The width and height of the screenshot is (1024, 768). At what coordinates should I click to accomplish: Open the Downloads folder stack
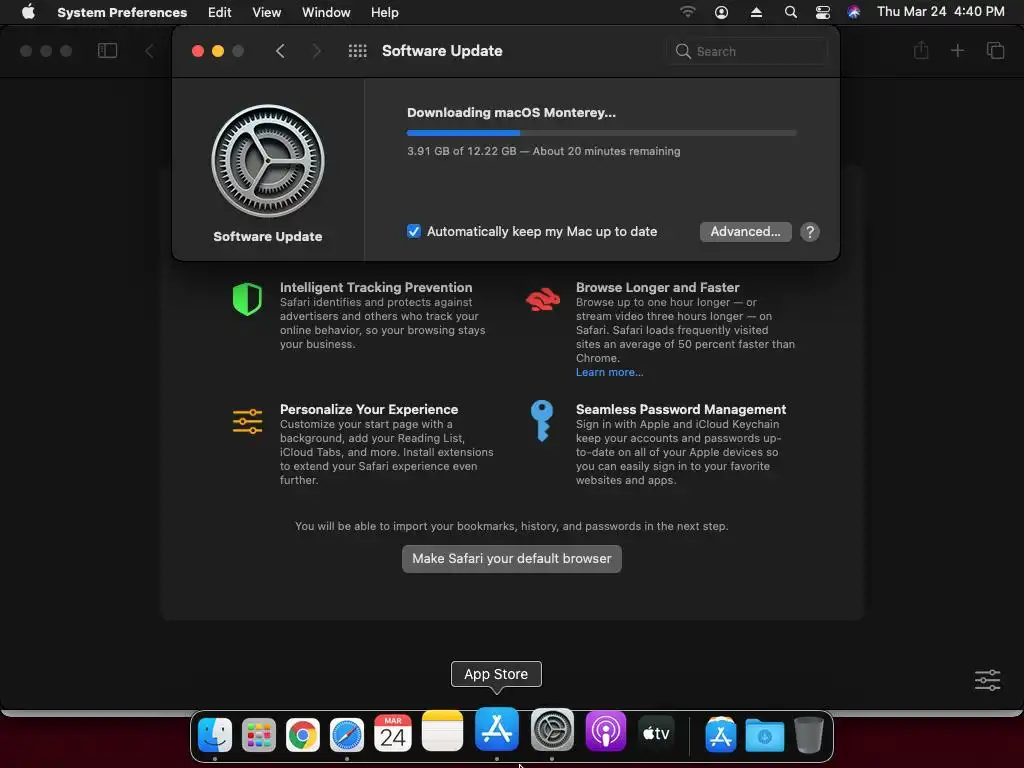(764, 736)
